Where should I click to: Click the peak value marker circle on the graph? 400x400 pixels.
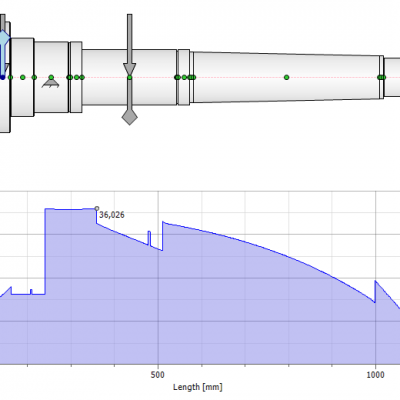97,208
